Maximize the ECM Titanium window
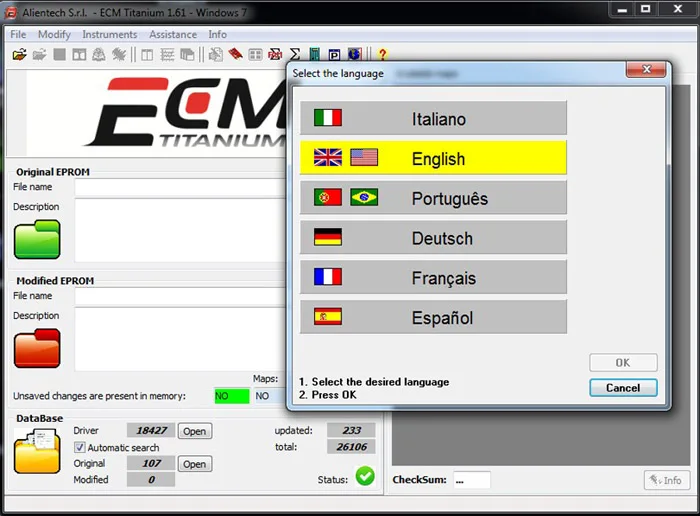The height and width of the screenshot is (516, 700). (x=646, y=9)
